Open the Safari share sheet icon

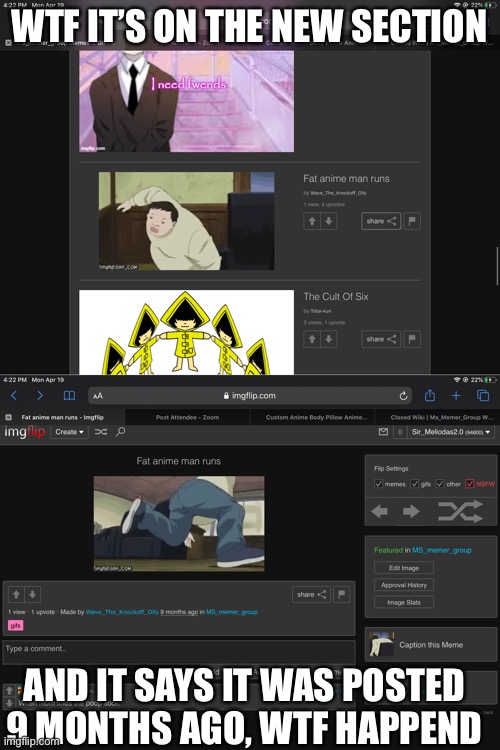(430, 395)
